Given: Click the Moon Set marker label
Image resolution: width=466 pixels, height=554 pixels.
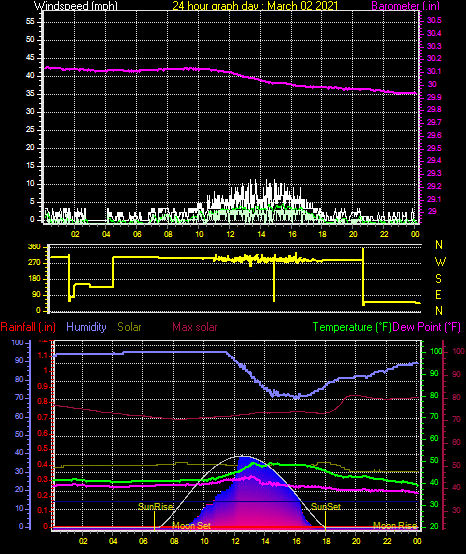Looking at the screenshot, I should pyautogui.click(x=191, y=525).
